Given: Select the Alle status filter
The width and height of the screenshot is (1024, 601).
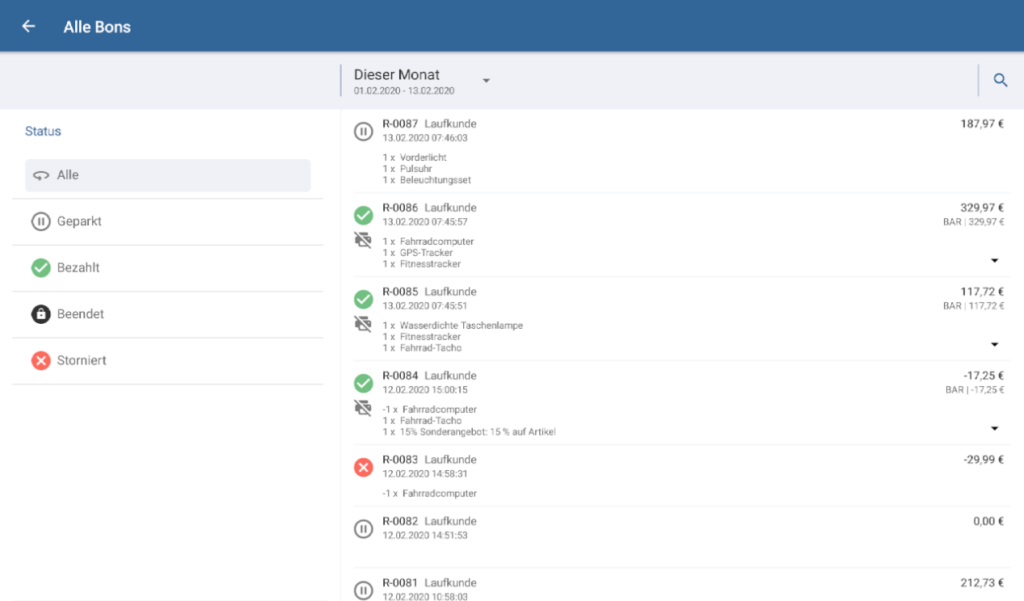Looking at the screenshot, I should pyautogui.click(x=167, y=175).
